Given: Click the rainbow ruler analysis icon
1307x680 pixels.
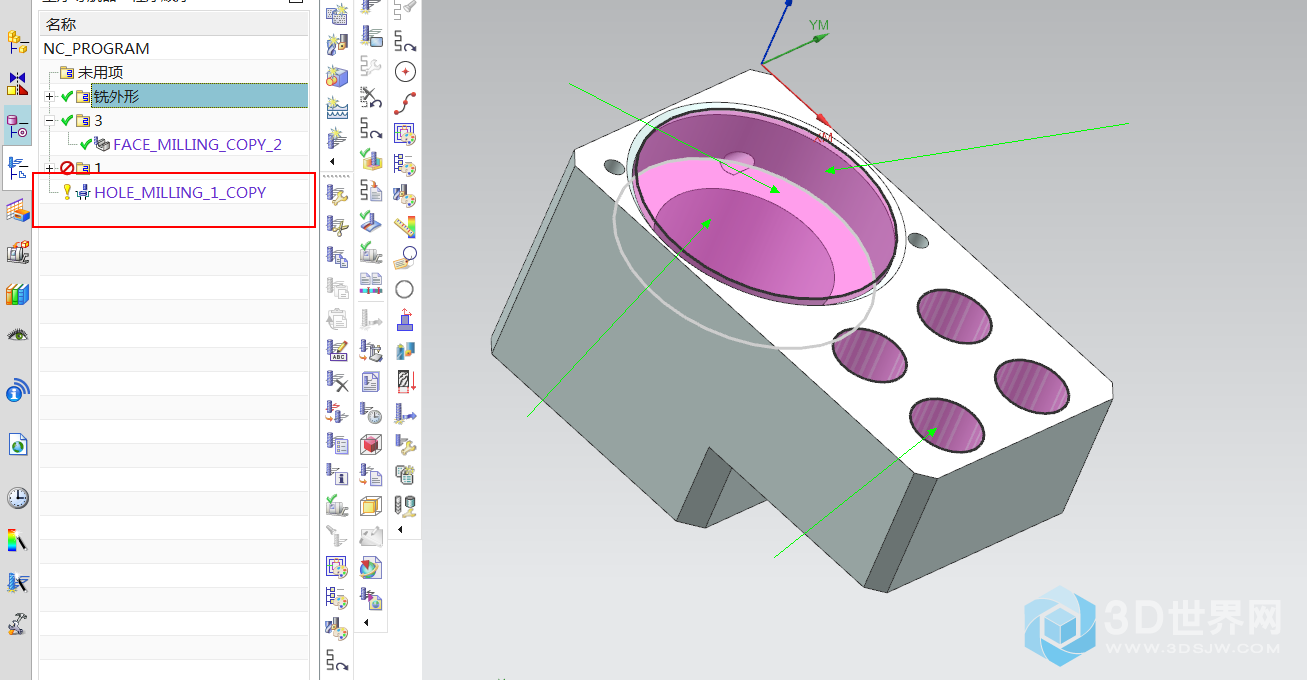Looking at the screenshot, I should 405,227.
